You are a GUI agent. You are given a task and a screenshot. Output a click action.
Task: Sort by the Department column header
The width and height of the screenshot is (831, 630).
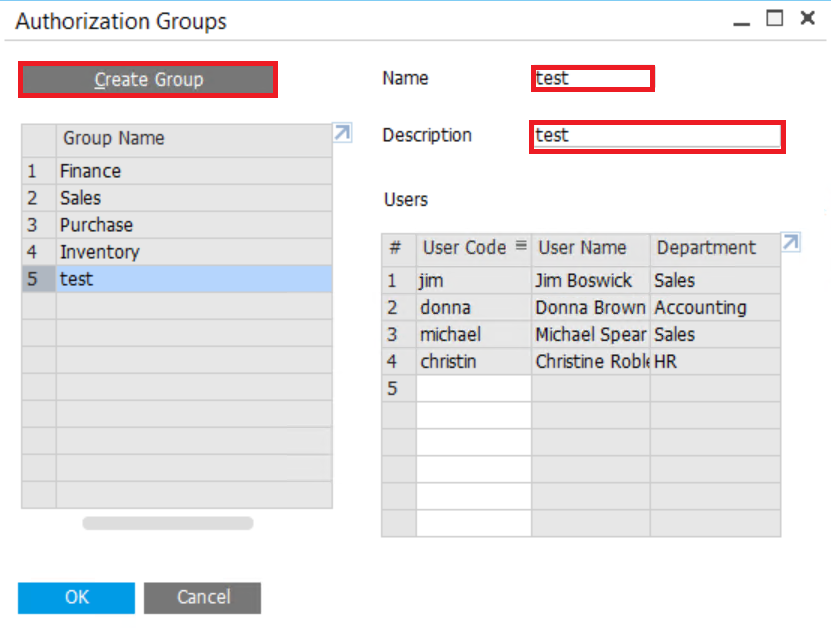click(x=706, y=247)
